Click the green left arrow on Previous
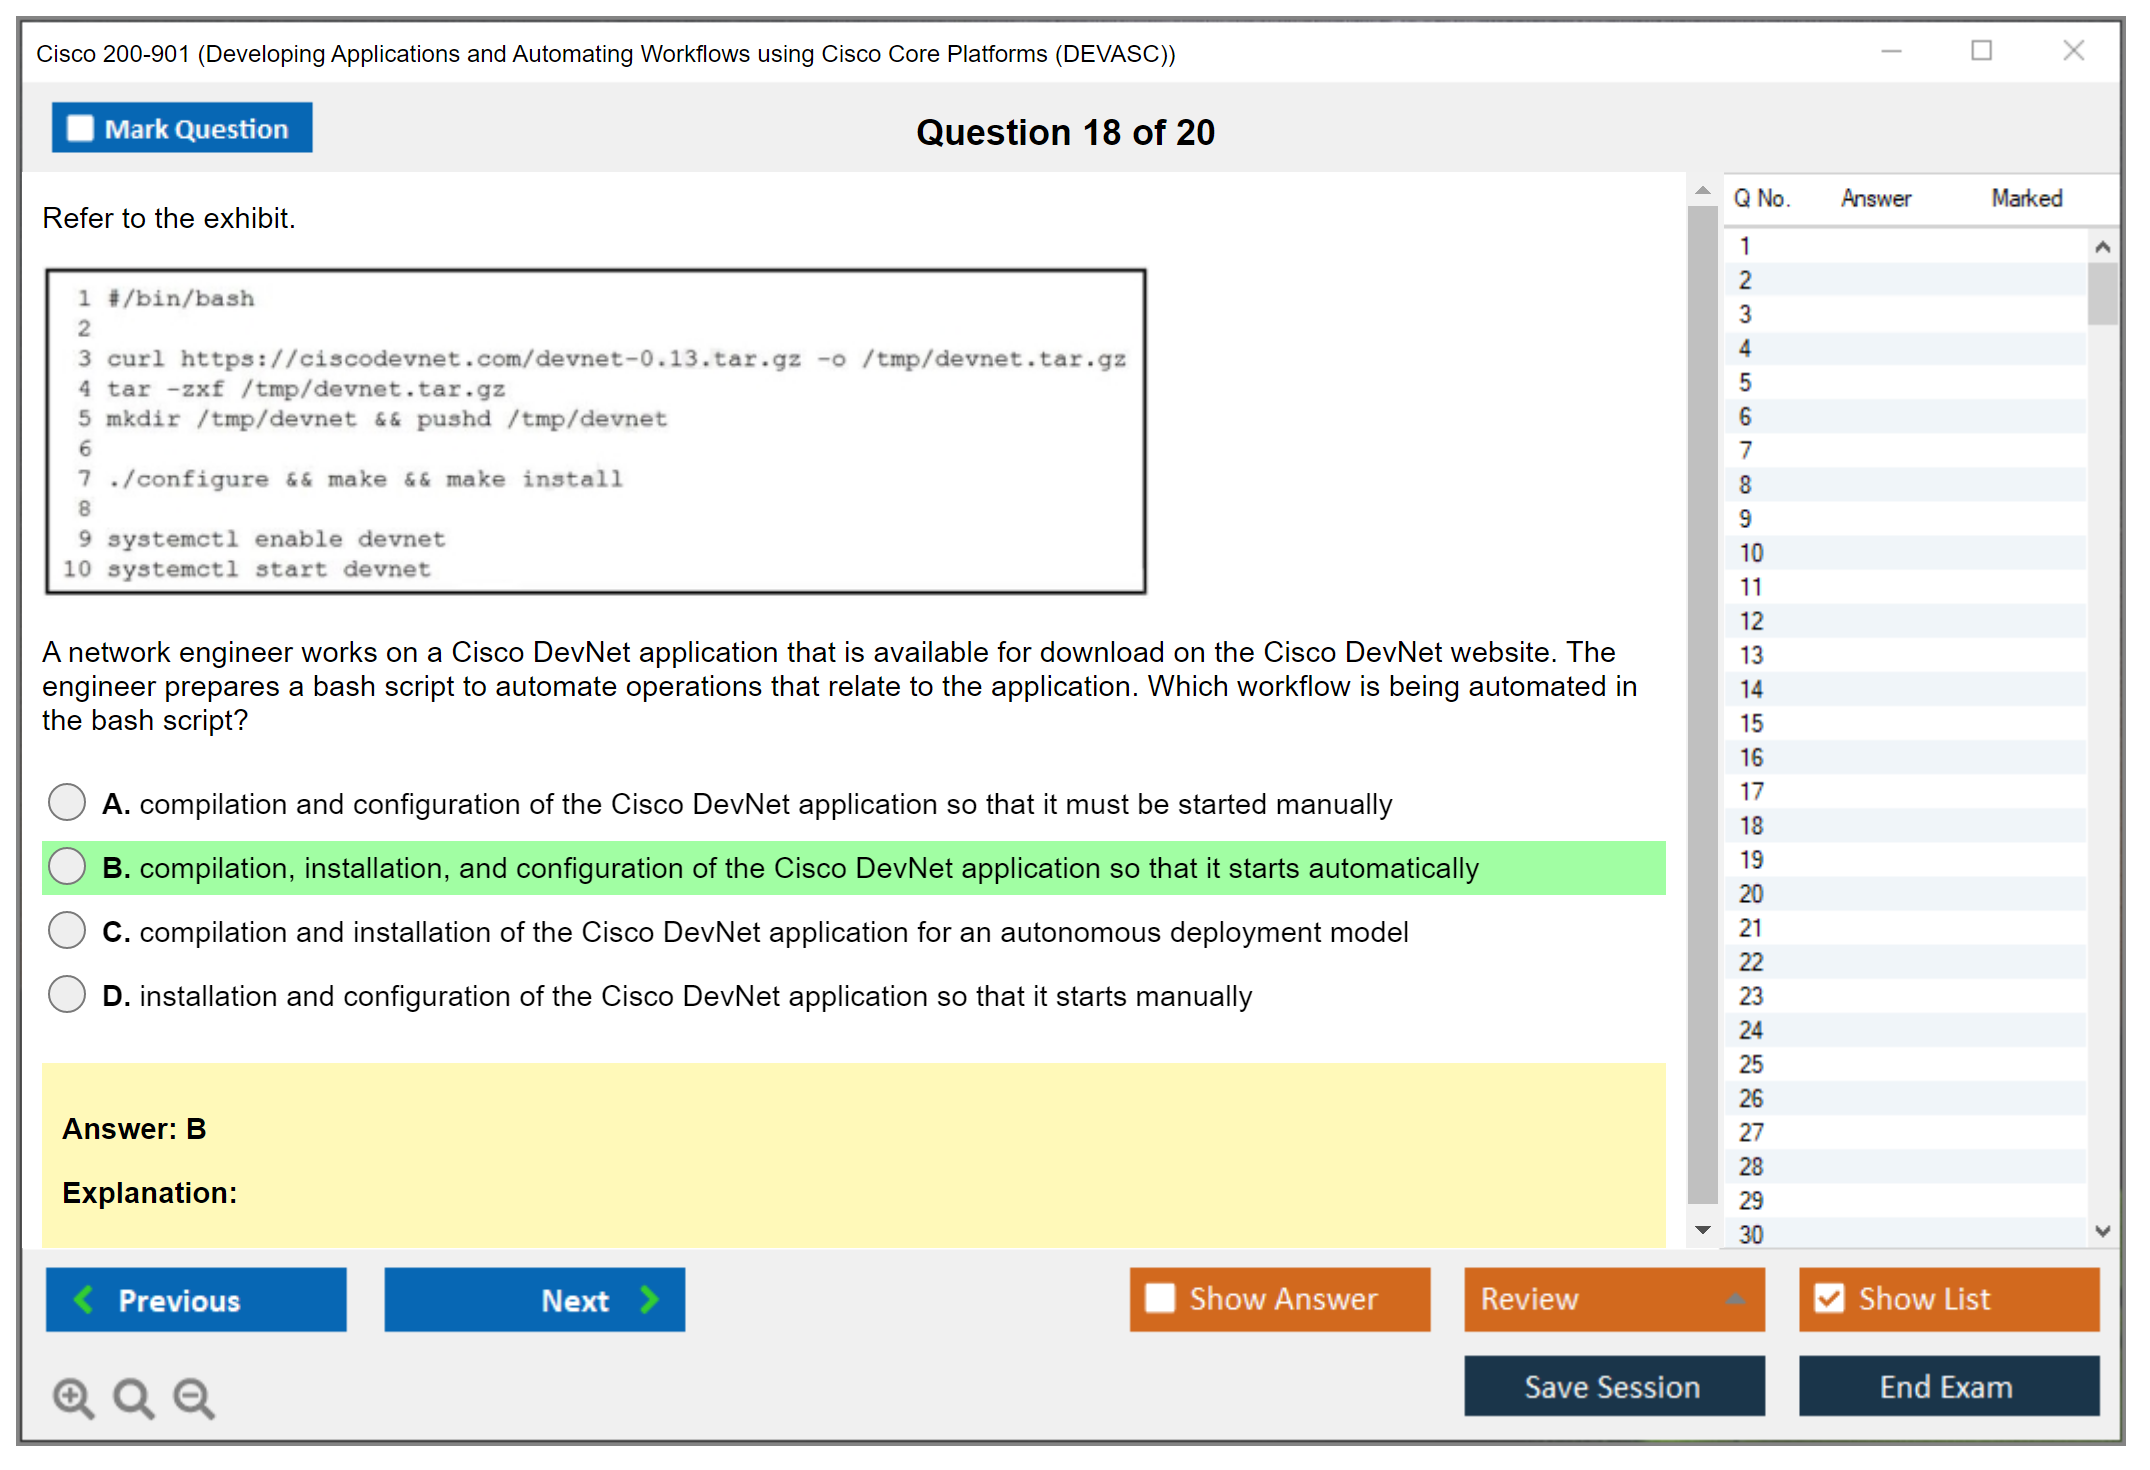Screen dimensions: 2150x1470 point(84,1300)
